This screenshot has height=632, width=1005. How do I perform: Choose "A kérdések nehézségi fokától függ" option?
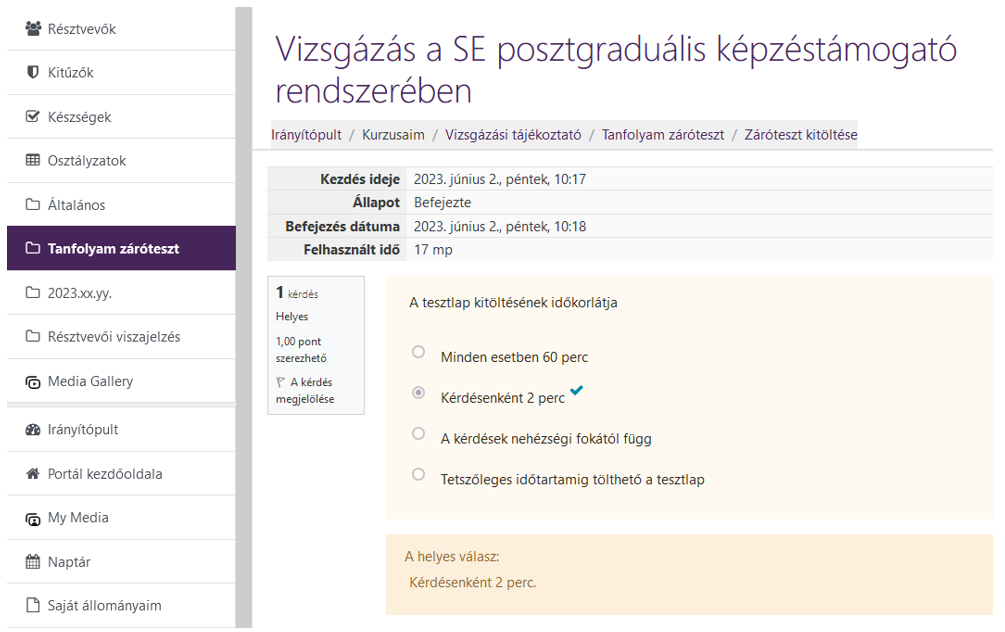pos(418,434)
